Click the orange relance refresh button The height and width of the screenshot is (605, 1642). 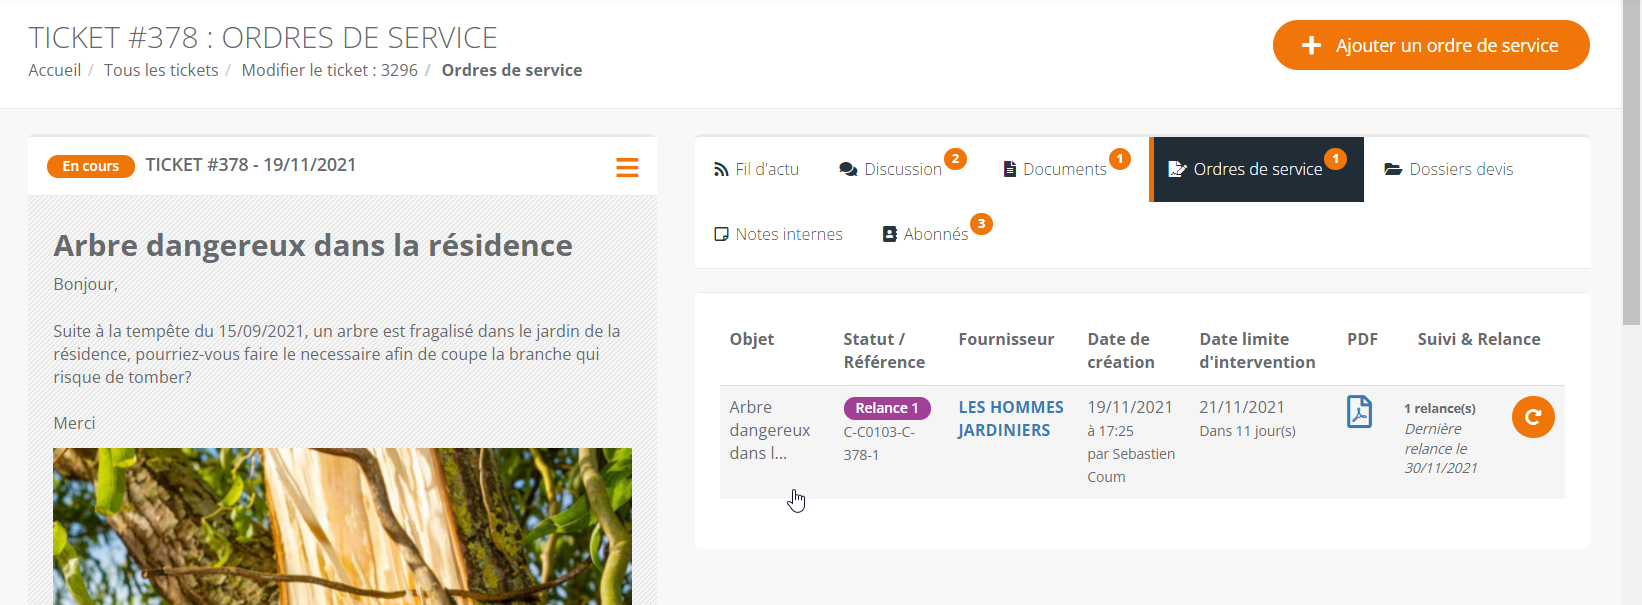pos(1533,417)
